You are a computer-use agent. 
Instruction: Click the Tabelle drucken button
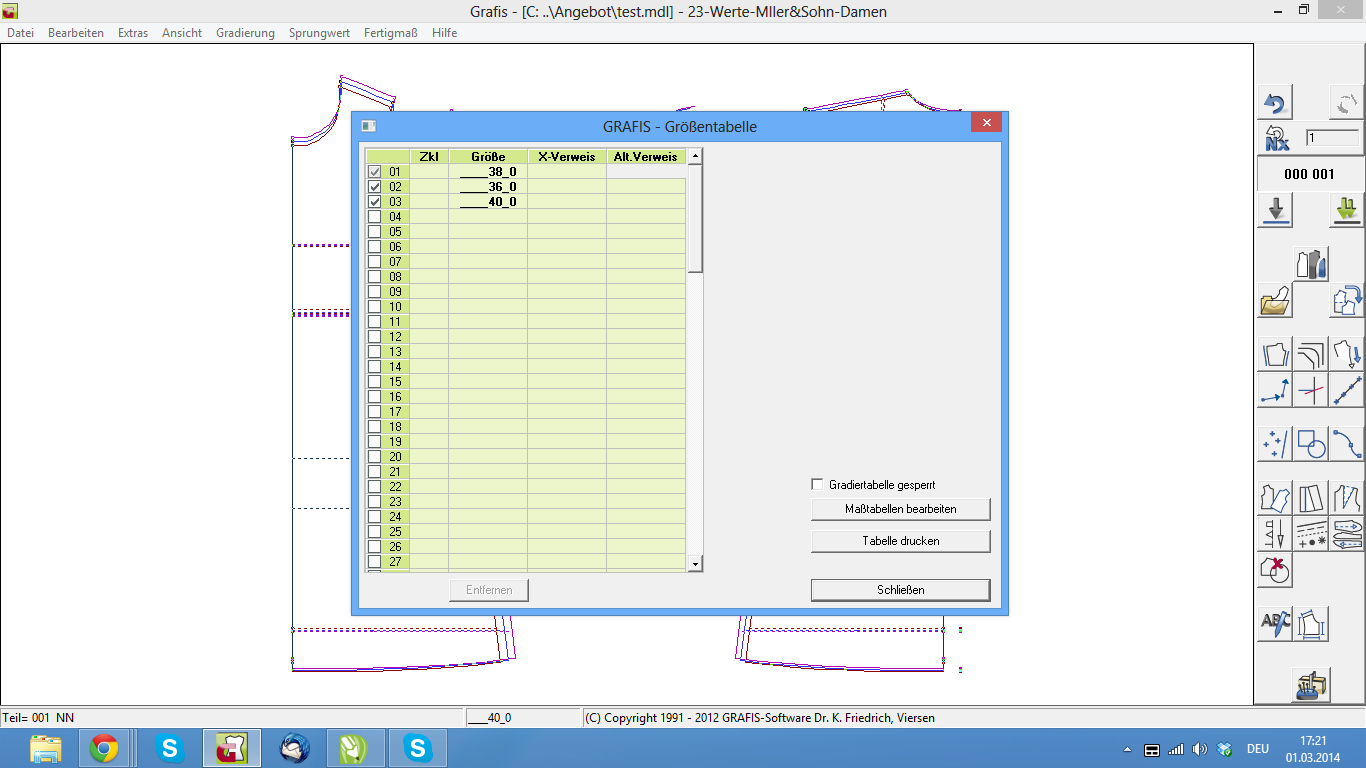click(901, 541)
